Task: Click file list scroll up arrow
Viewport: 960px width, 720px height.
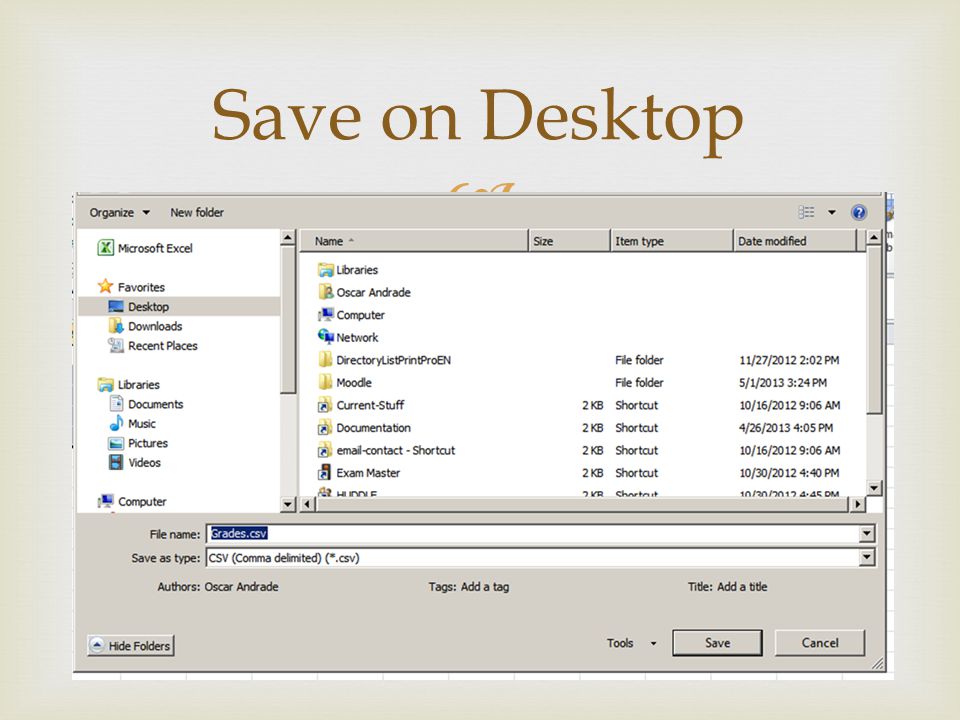Action: click(874, 237)
